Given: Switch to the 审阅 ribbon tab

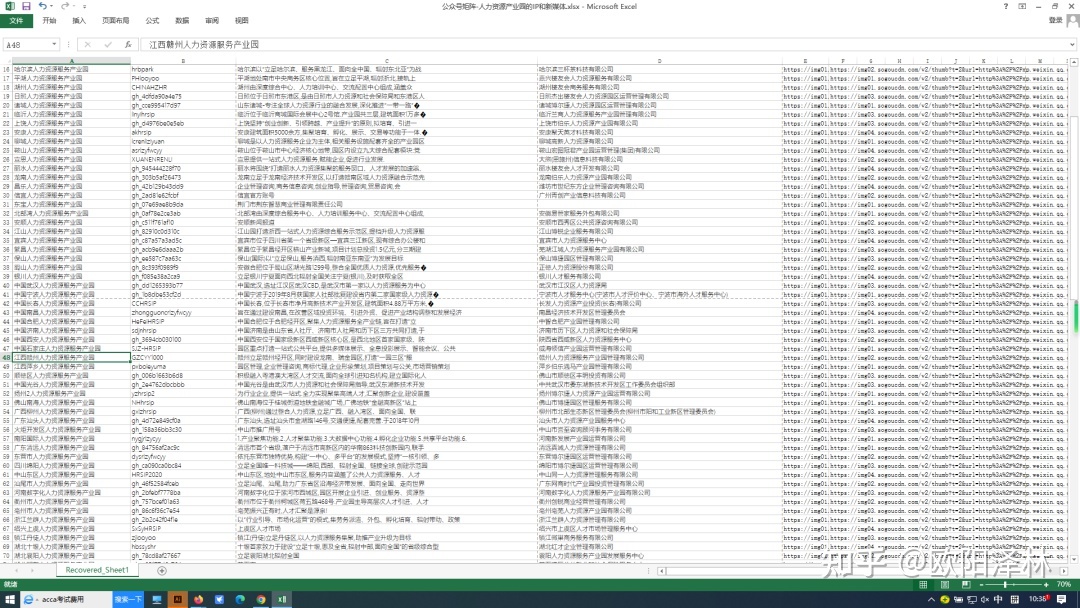Looking at the screenshot, I should point(211,21).
